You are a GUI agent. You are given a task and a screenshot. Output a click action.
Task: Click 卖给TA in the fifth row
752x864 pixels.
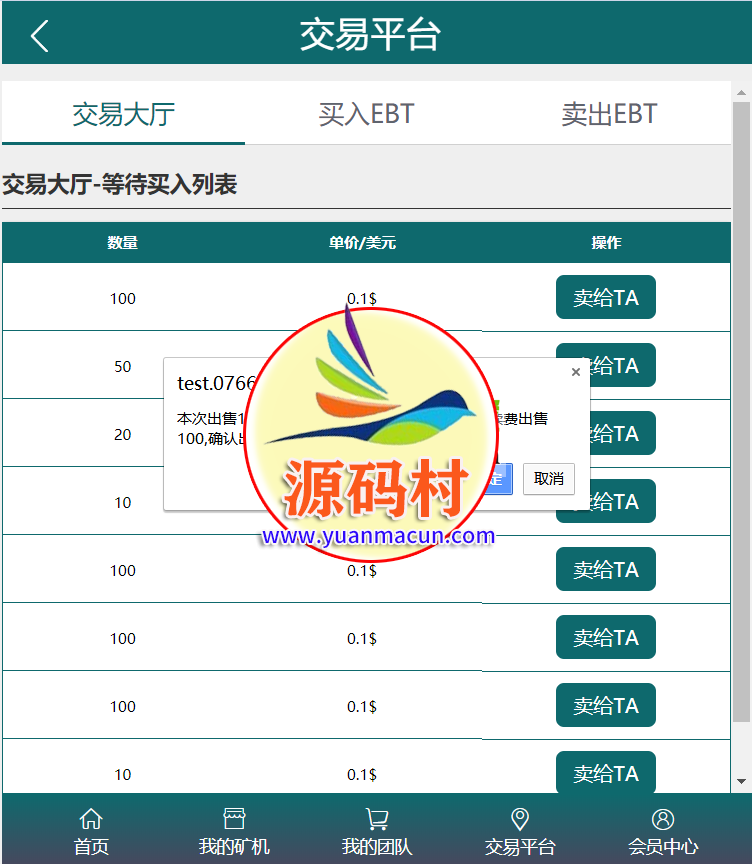pos(605,569)
